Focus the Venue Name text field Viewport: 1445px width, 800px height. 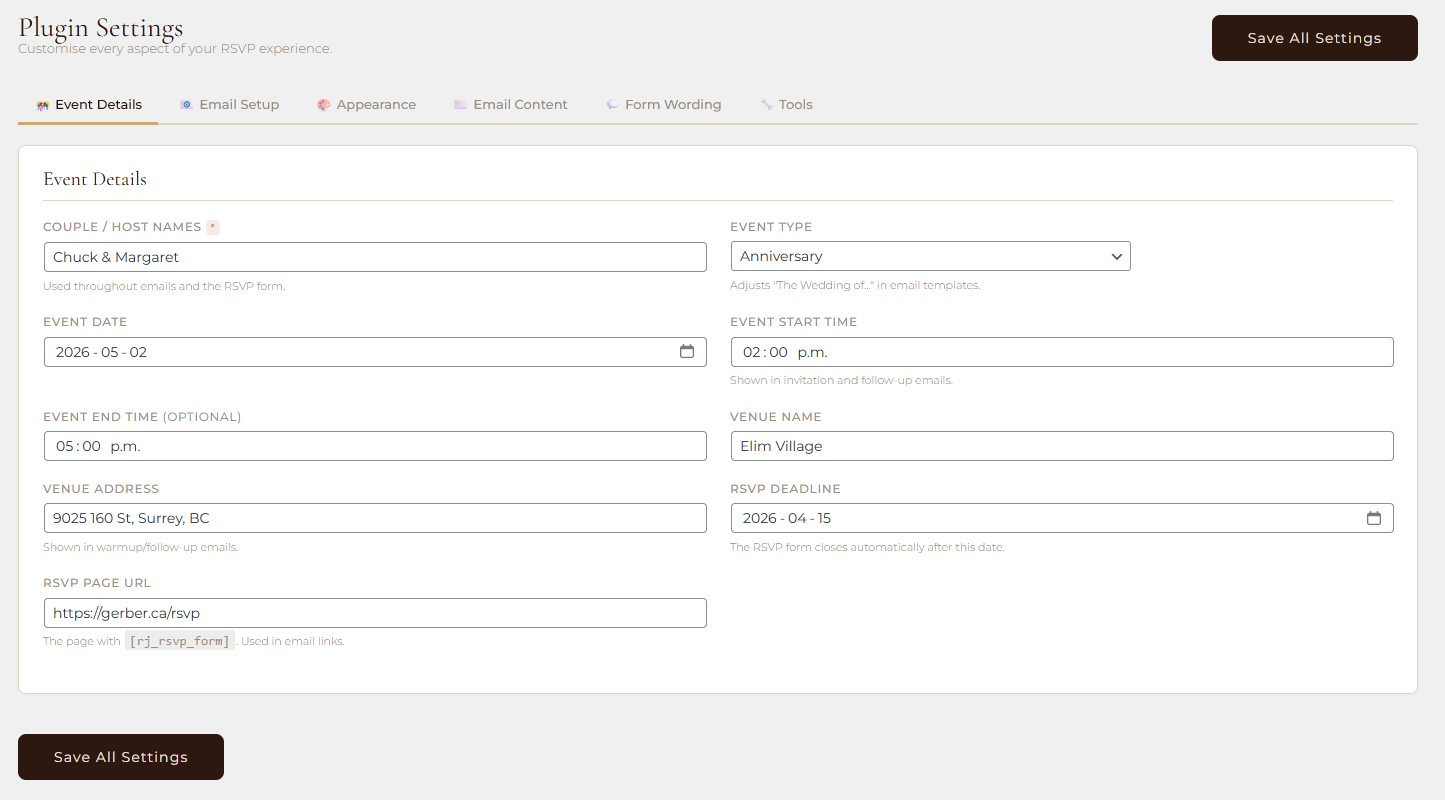coord(1061,446)
